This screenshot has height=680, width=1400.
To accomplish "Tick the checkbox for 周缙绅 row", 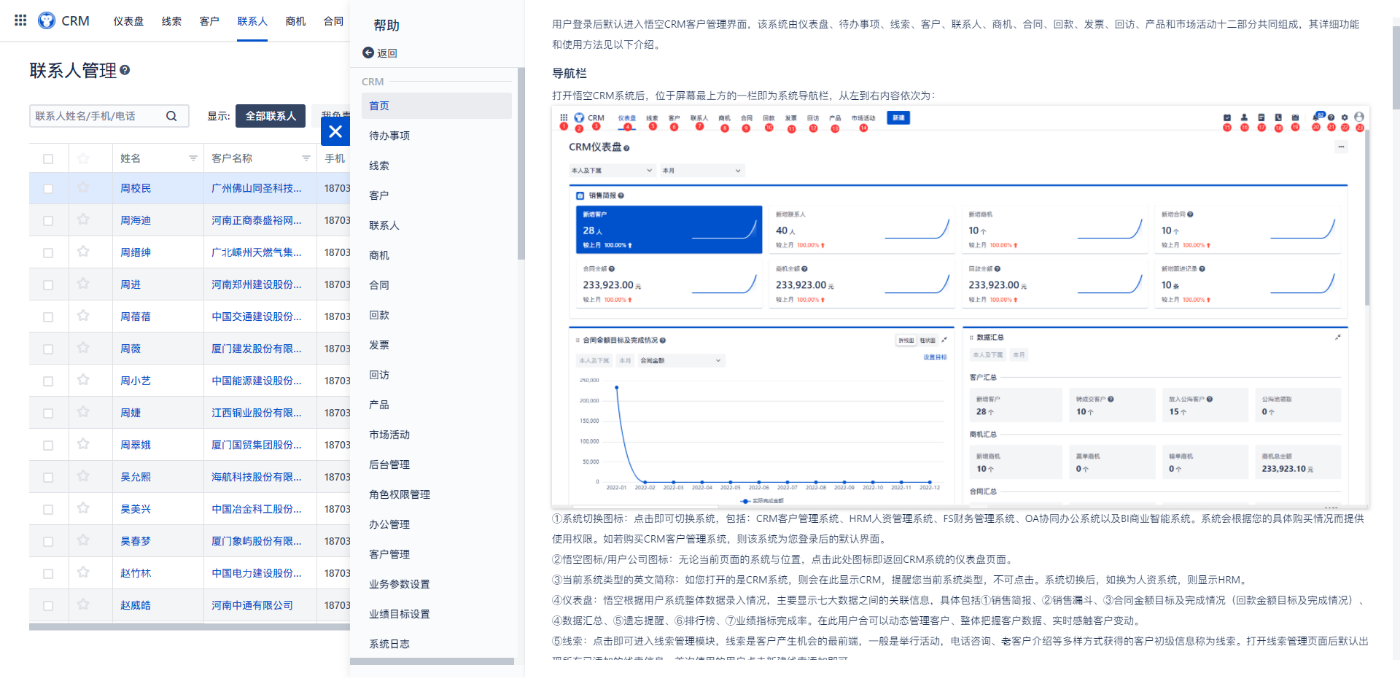I will (x=48, y=252).
